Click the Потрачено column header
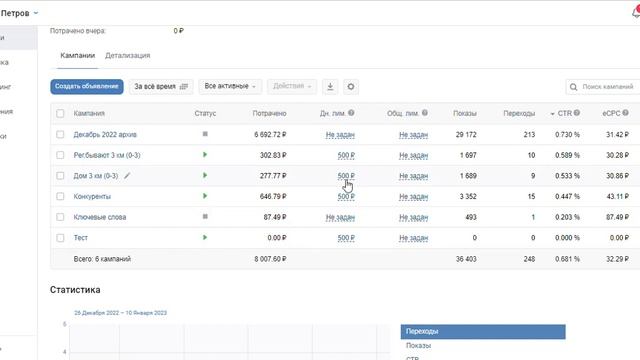This screenshot has width=640, height=360. coord(269,113)
